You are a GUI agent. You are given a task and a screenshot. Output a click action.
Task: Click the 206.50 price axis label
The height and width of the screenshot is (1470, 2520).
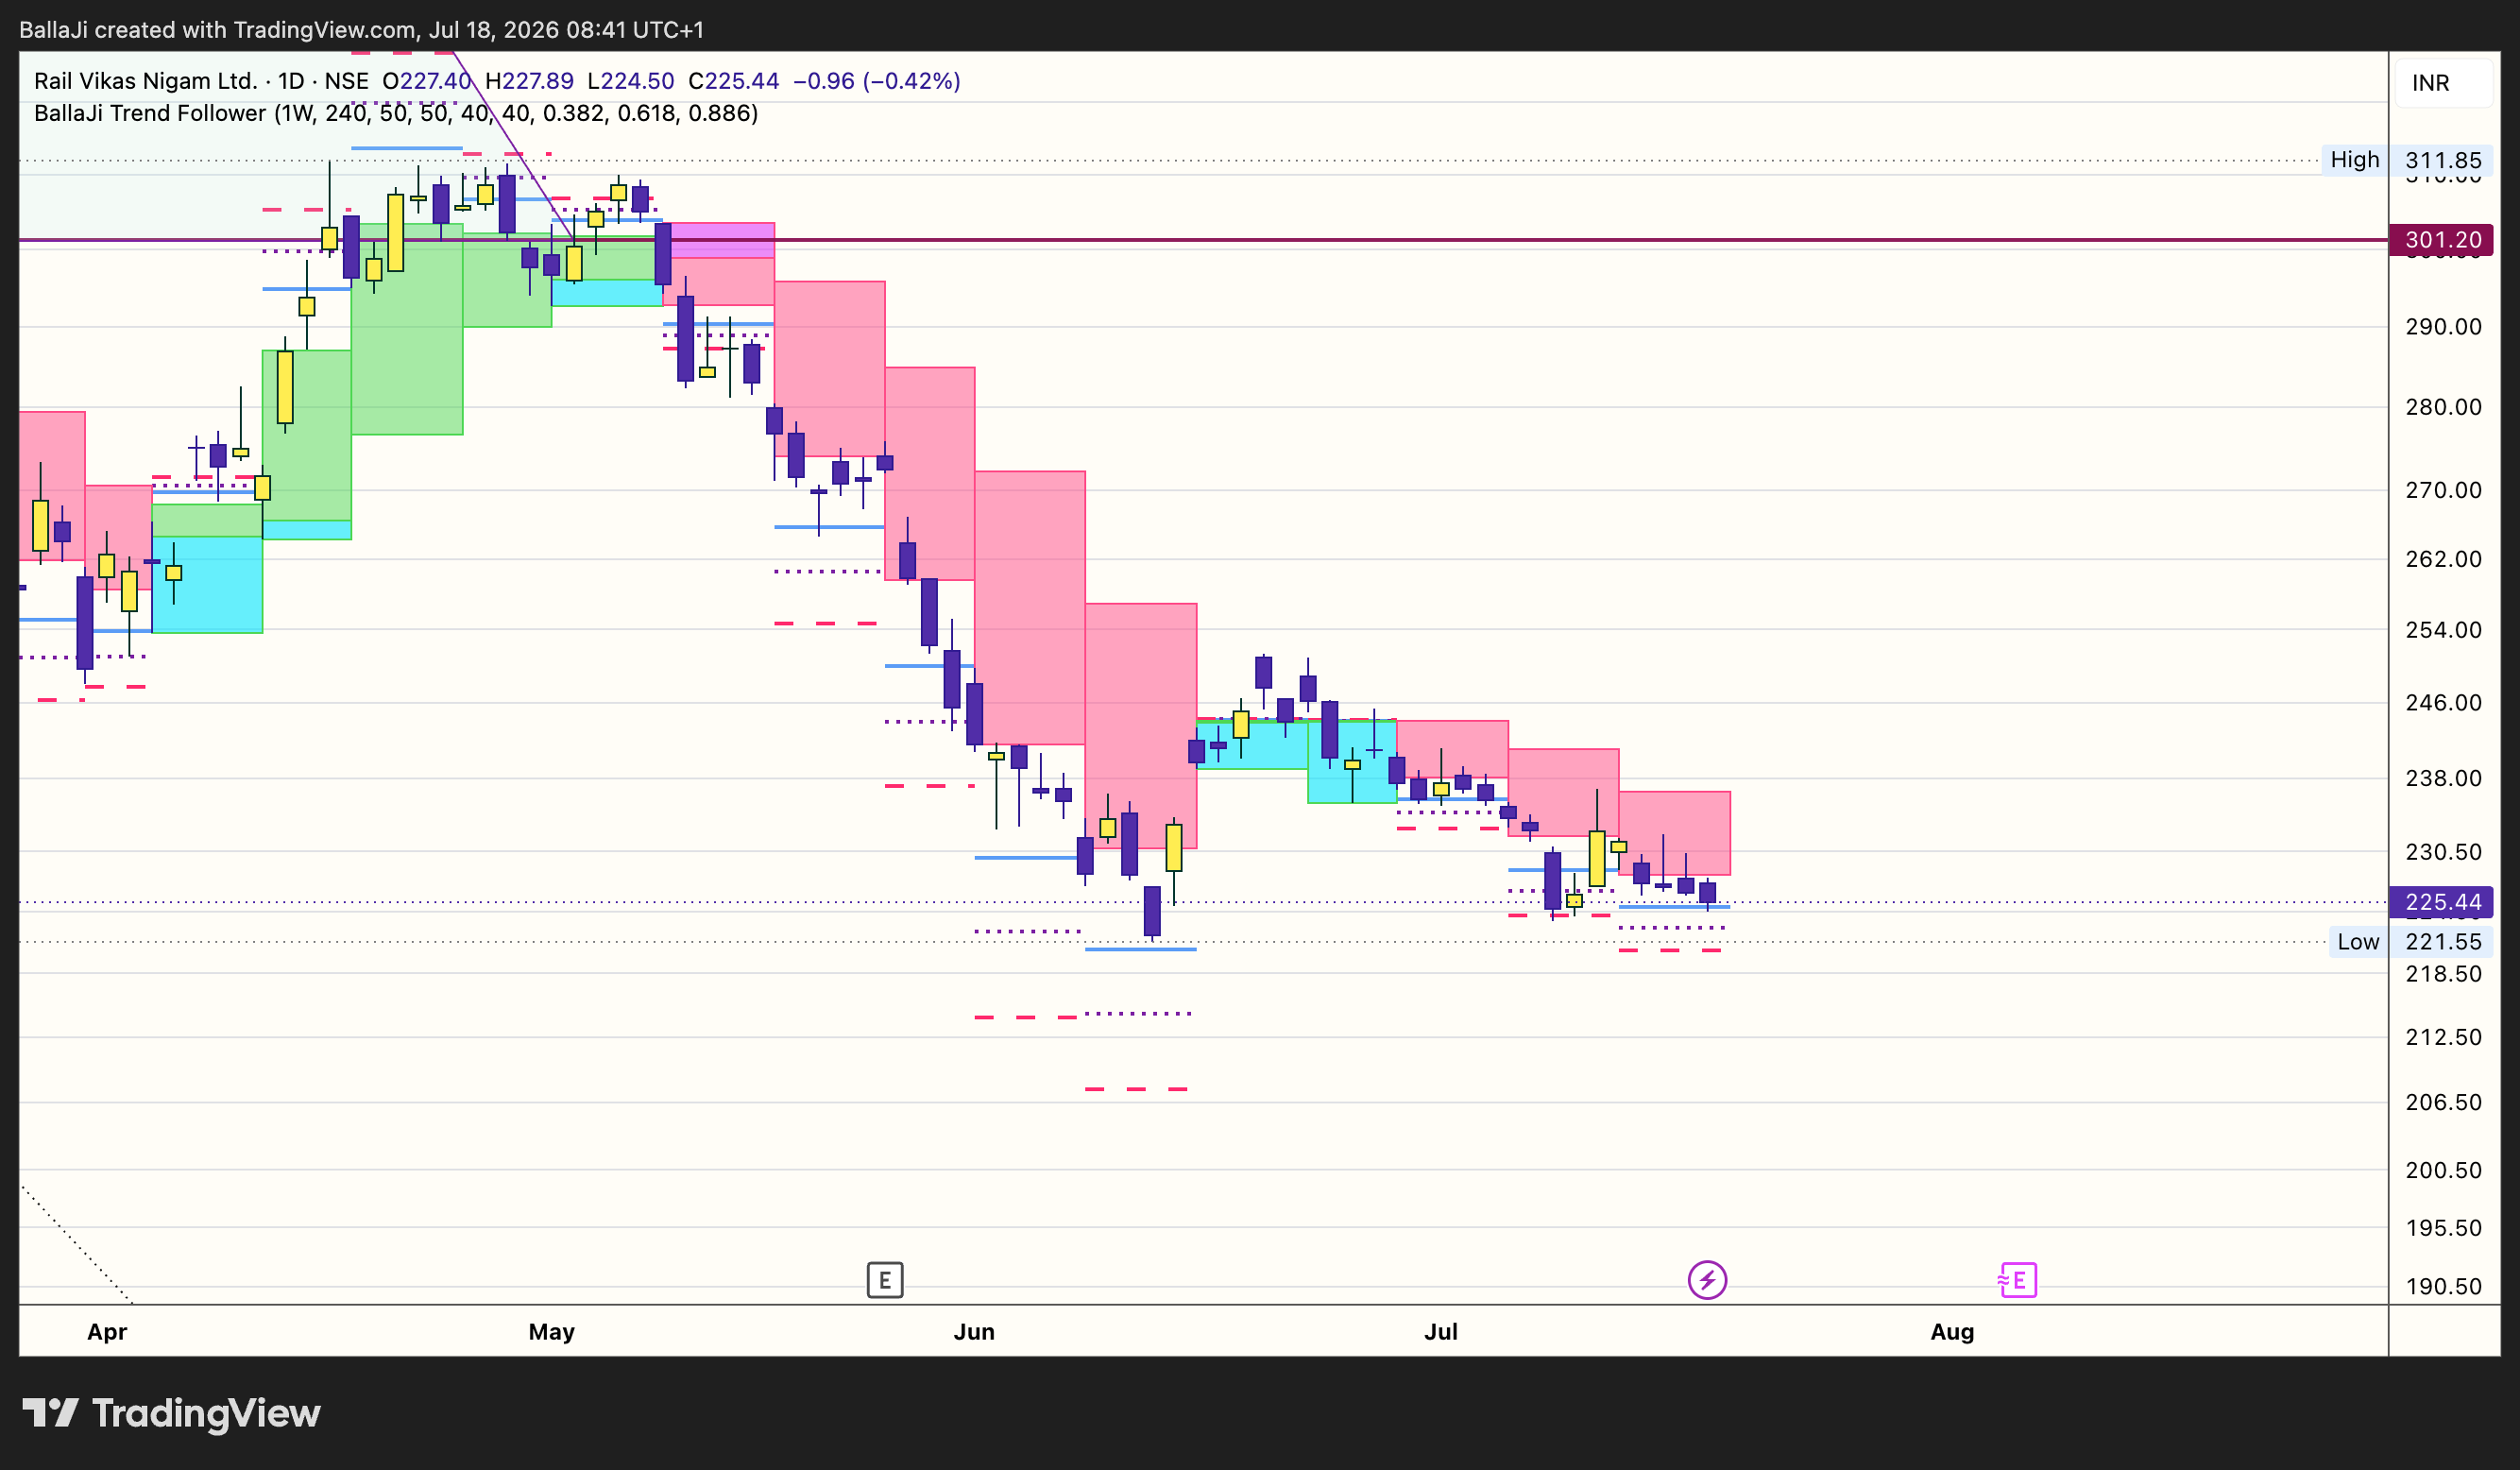click(x=2443, y=1102)
